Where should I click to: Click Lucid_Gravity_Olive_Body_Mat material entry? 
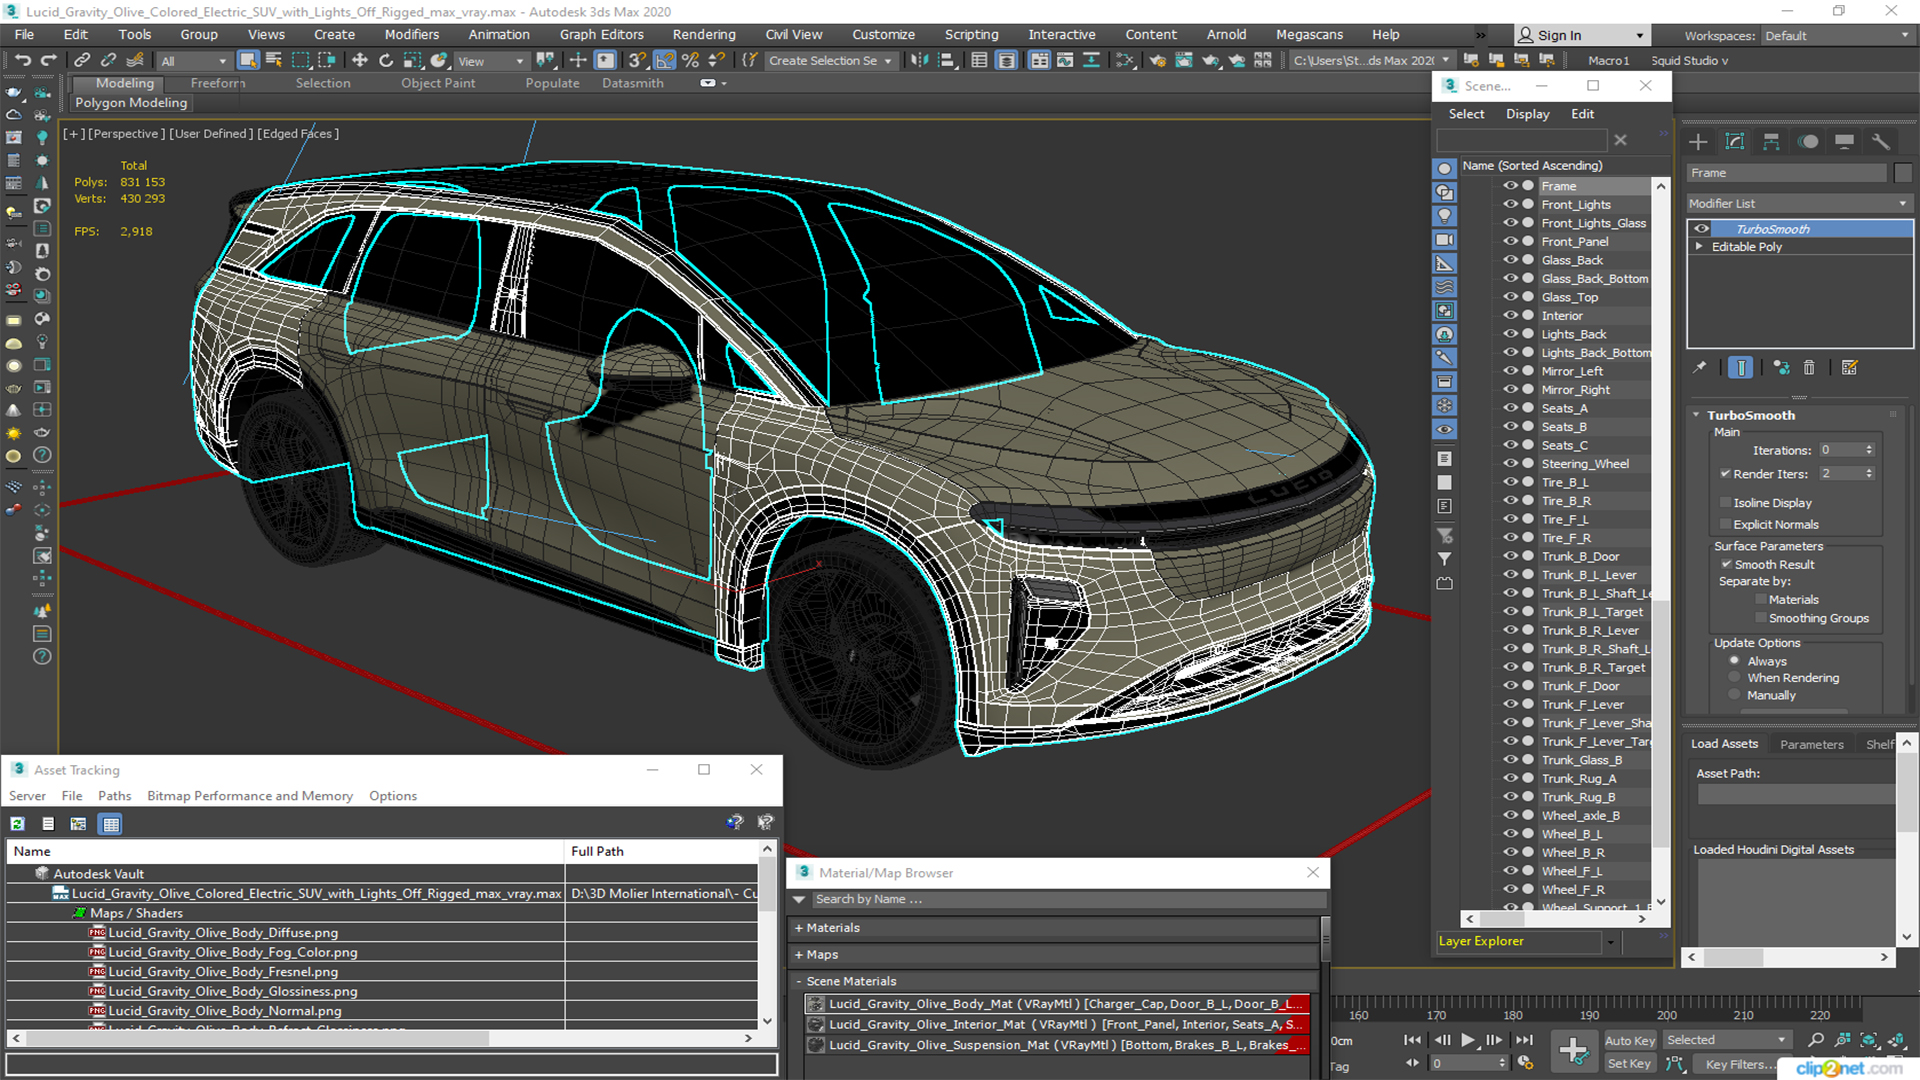(1057, 1004)
